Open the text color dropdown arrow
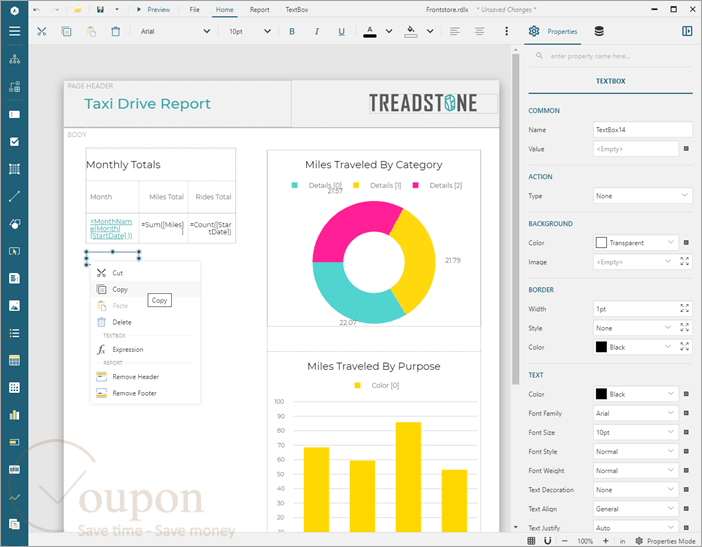Image resolution: width=702 pixels, height=547 pixels. click(389, 31)
